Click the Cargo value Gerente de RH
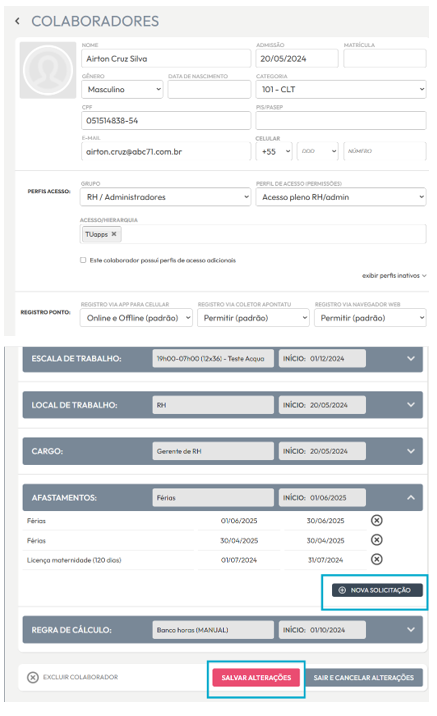The width and height of the screenshot is (437, 716). click(213, 451)
